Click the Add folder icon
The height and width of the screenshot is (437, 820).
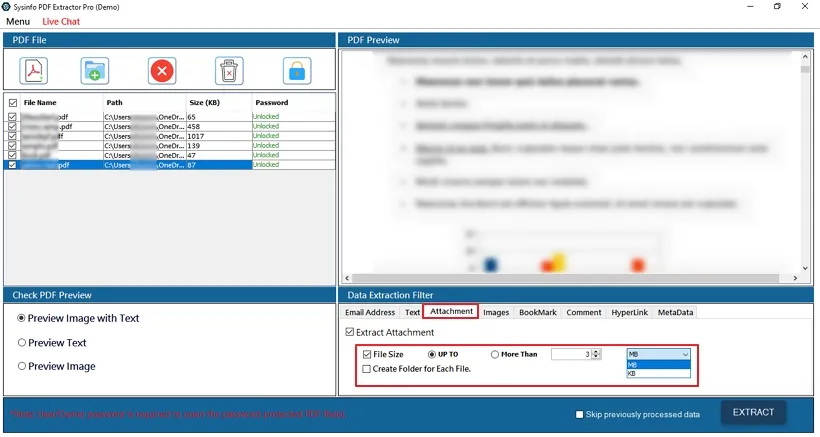pyautogui.click(x=95, y=71)
